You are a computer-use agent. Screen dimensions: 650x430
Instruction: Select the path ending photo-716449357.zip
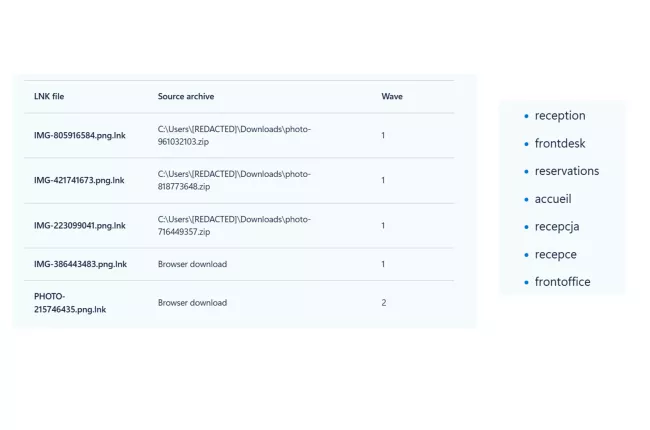(234, 225)
